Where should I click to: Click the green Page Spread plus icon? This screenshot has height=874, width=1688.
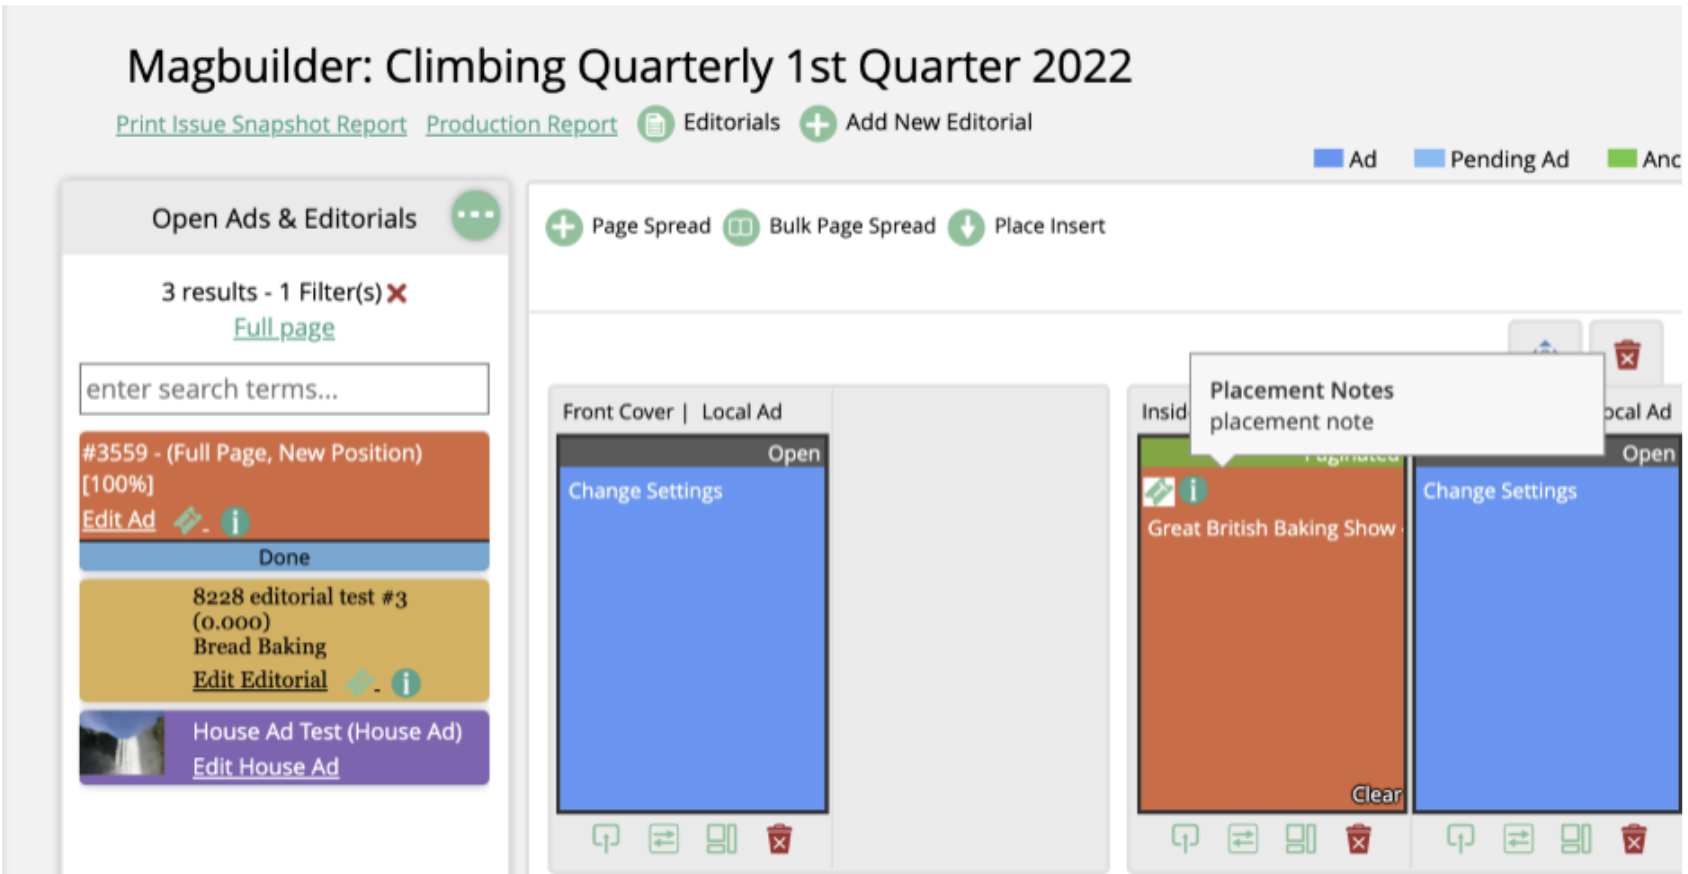tap(564, 227)
